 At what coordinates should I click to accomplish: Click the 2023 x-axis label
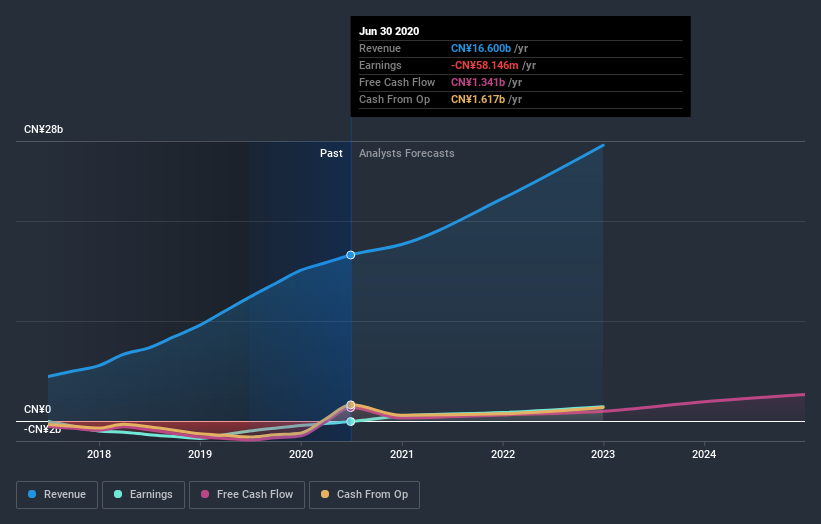[603, 454]
